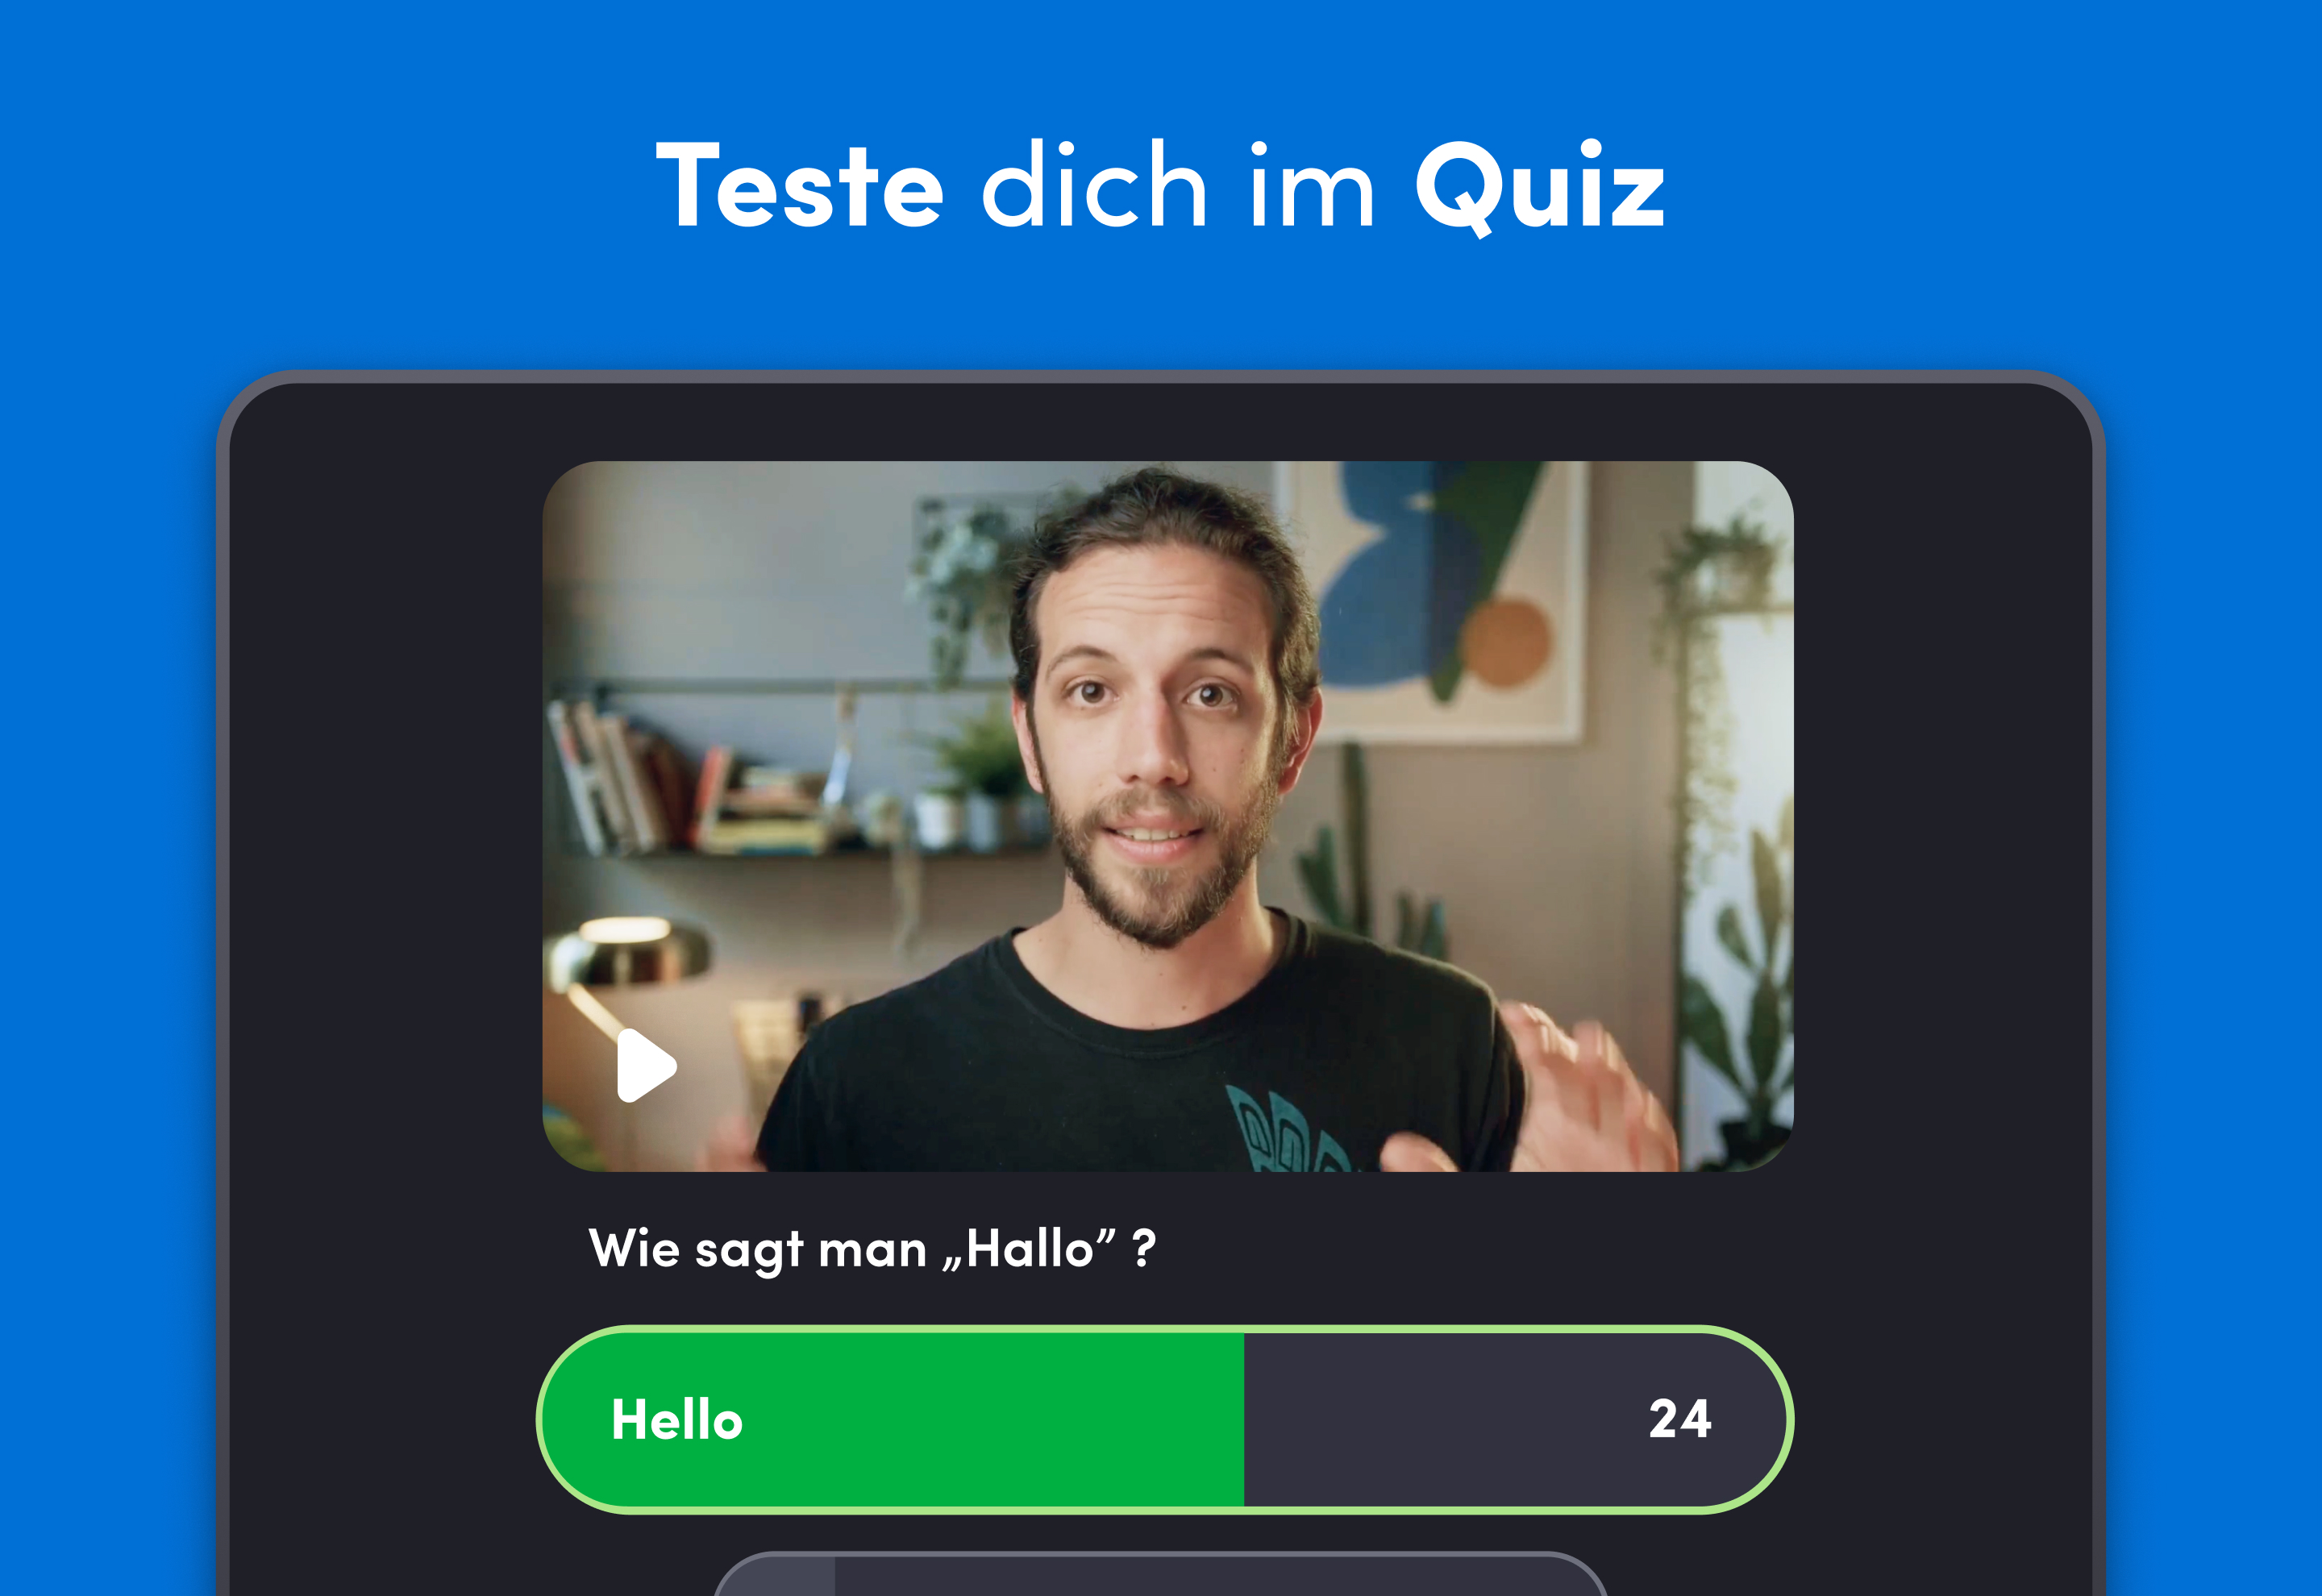Click the man's raised waving hand

(1590, 1090)
